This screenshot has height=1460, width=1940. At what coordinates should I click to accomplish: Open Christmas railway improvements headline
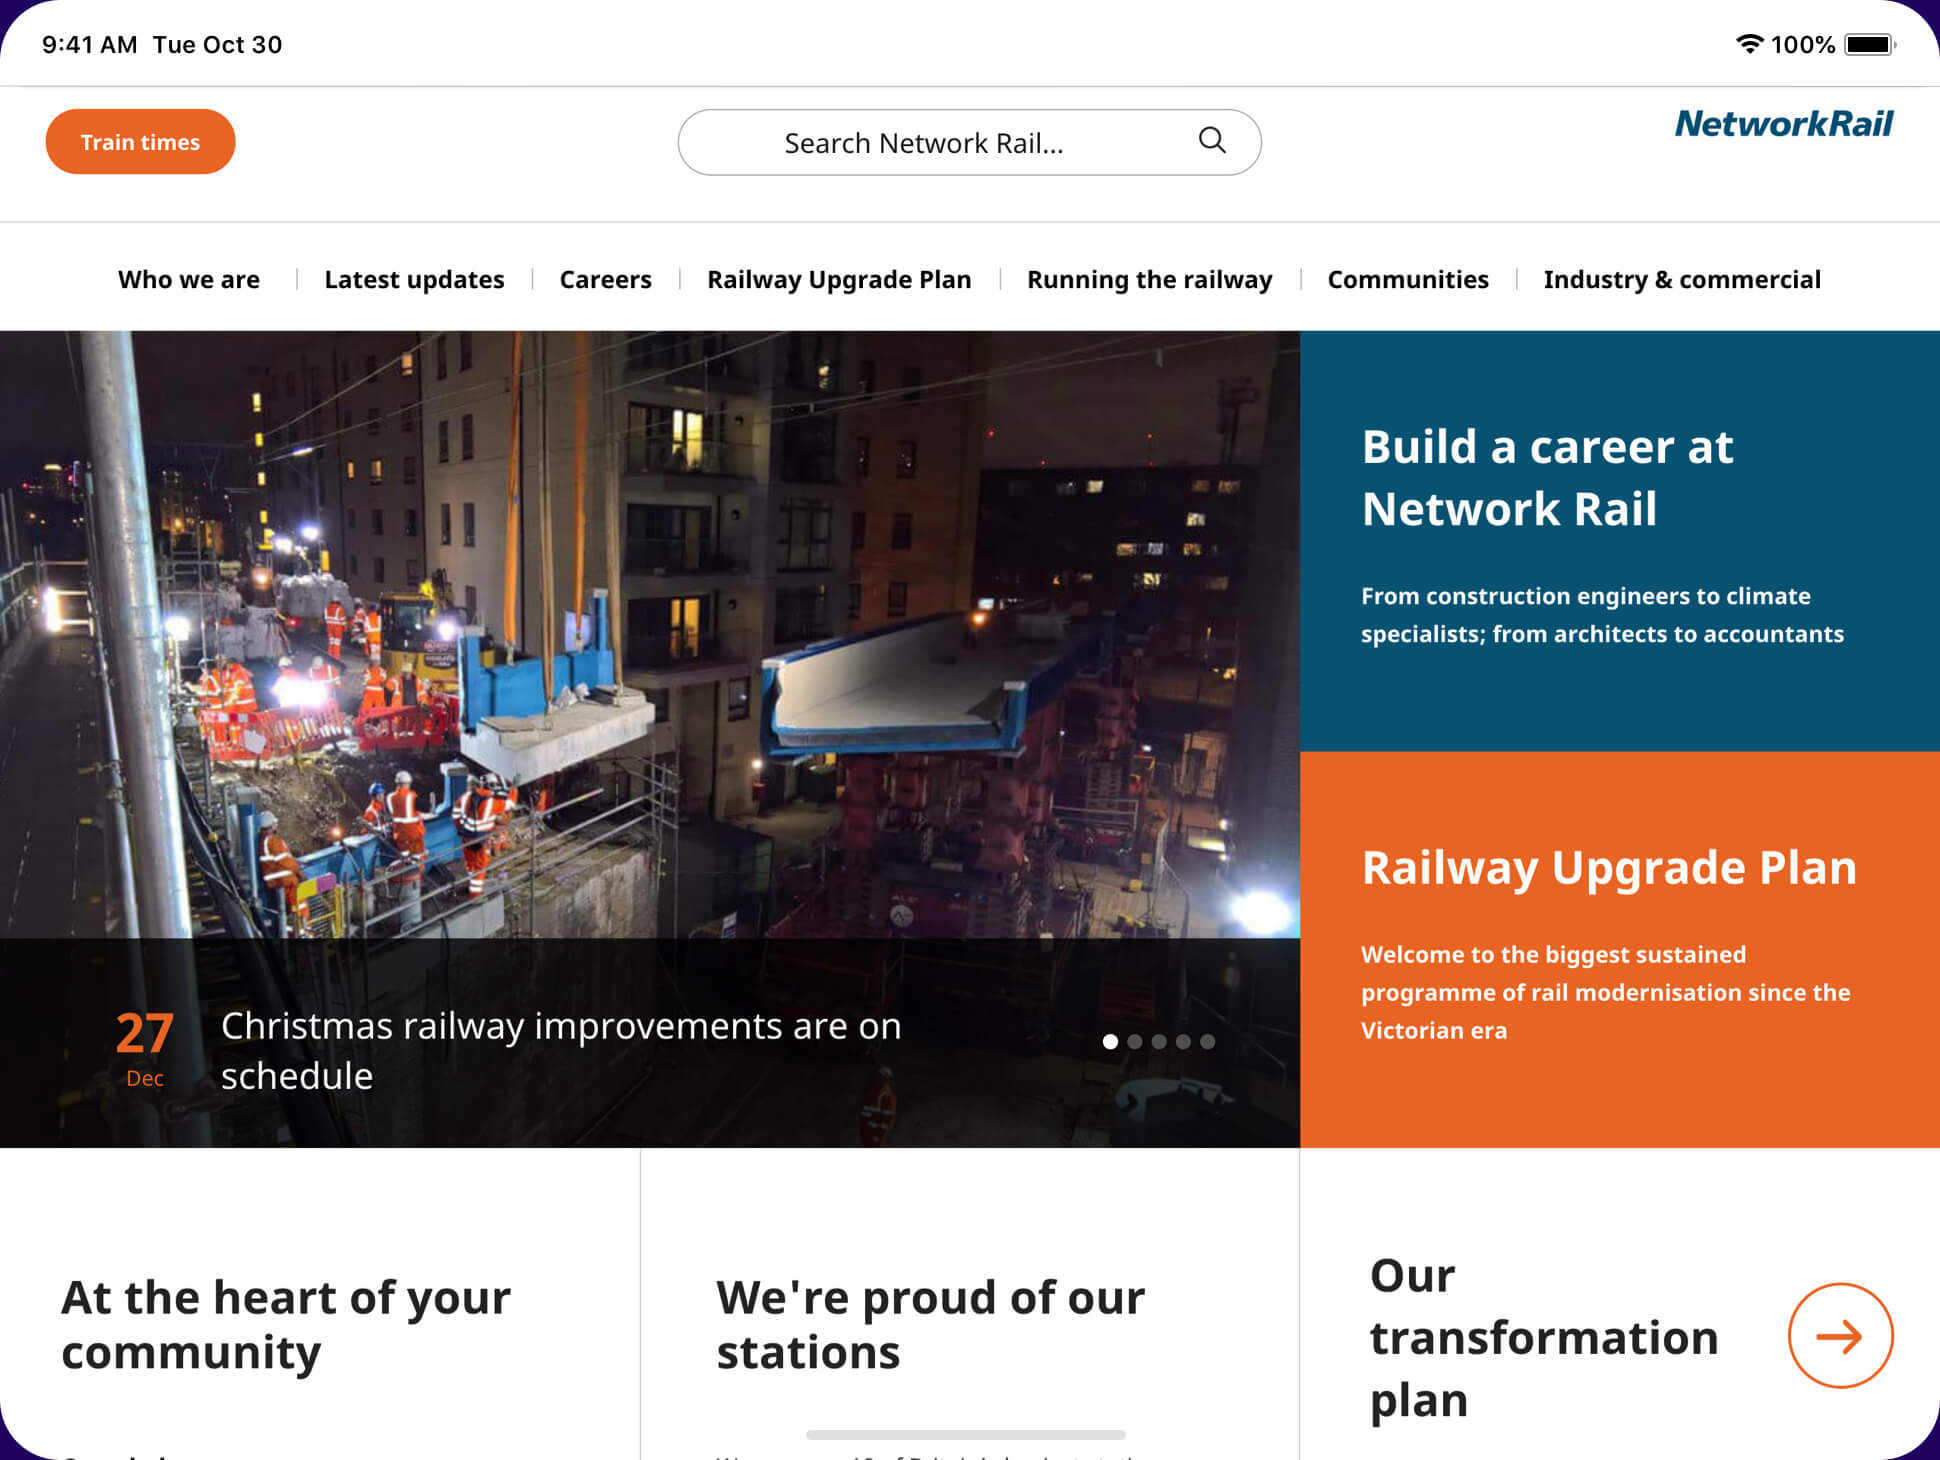[x=561, y=1050]
